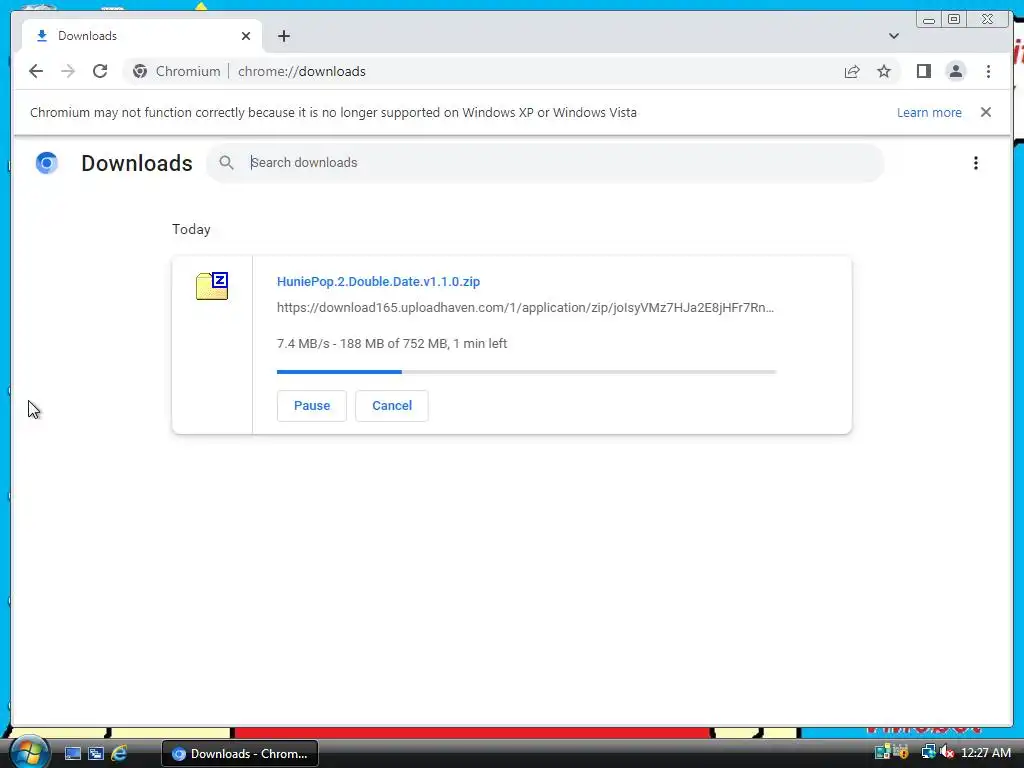Open the HuniePop.2.Double.Date.v1.1.0.zip file link
The image size is (1024, 768).
click(378, 281)
